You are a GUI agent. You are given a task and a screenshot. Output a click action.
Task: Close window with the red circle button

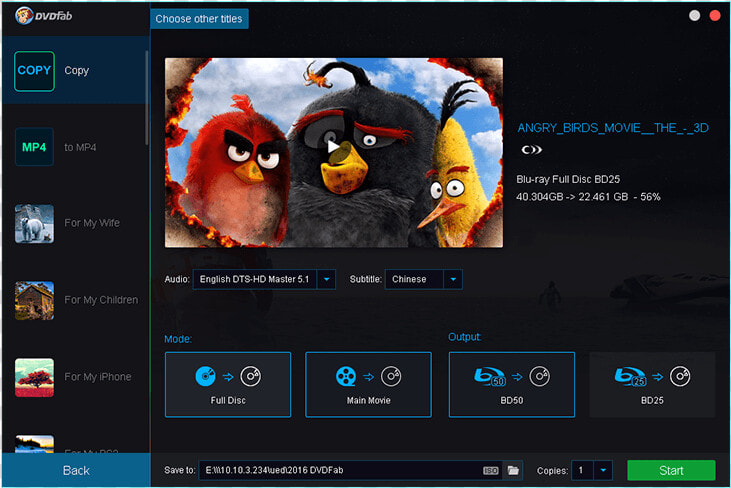pyautogui.click(x=715, y=15)
